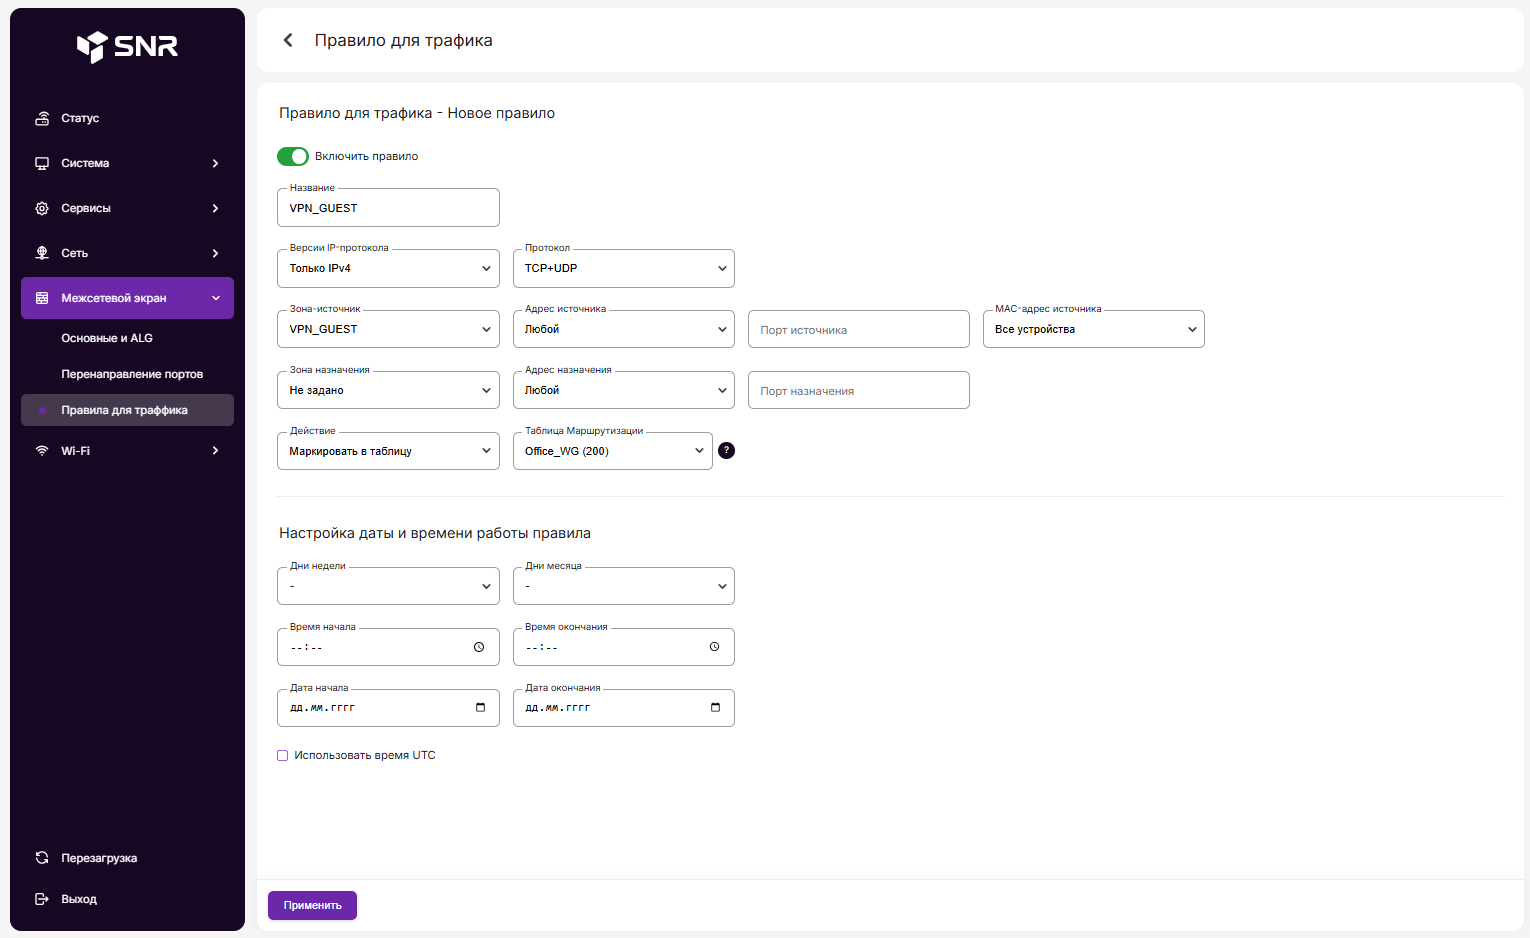Click clock icon in end time field

(x=714, y=647)
